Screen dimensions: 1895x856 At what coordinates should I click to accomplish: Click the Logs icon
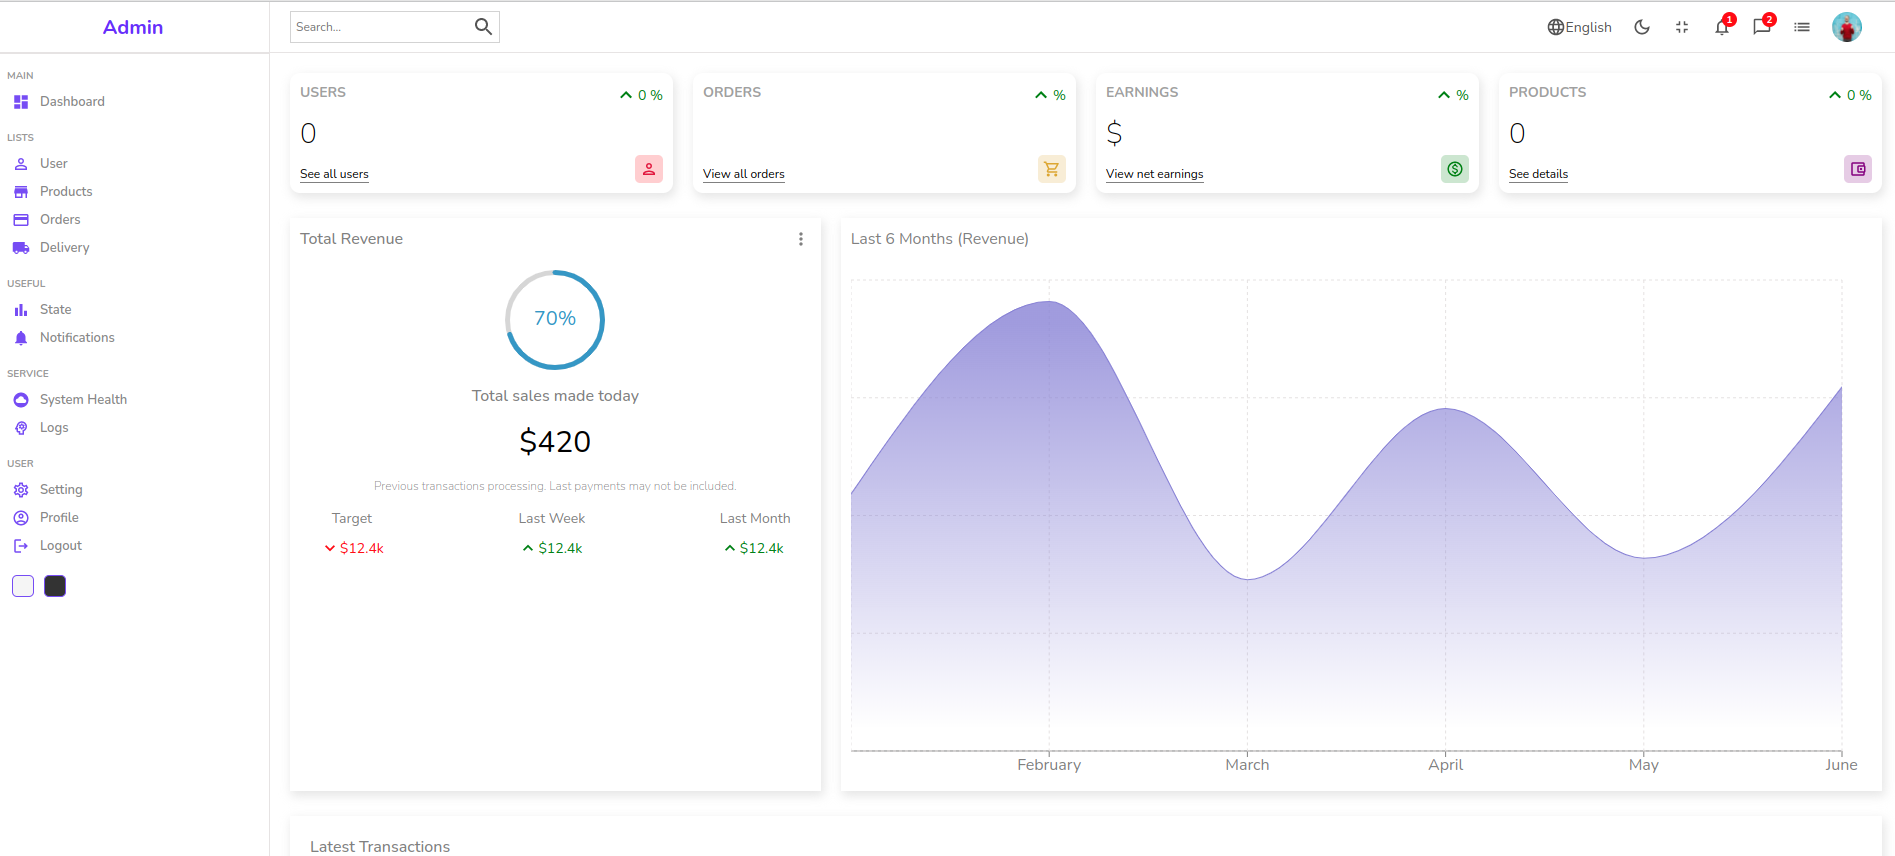coord(21,428)
